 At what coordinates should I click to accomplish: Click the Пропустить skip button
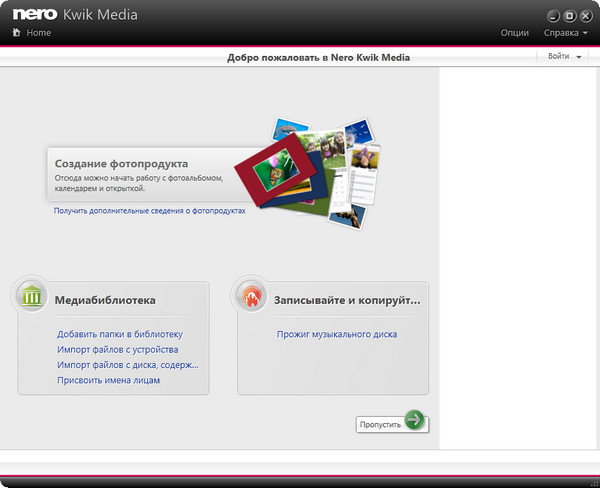point(392,424)
